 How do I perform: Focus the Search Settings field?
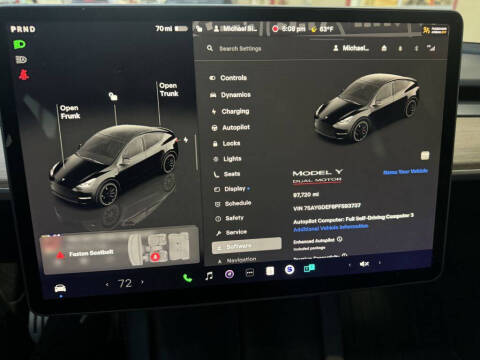coord(240,49)
